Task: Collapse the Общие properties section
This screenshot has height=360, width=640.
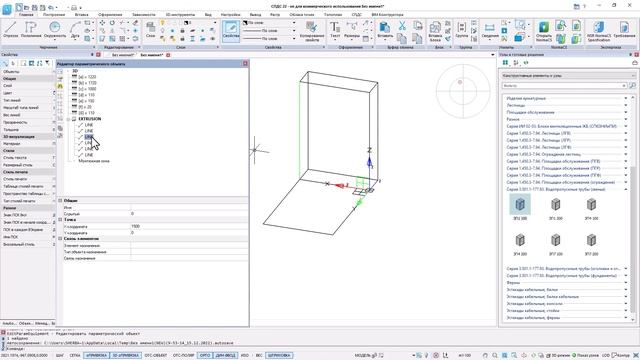Action: click(60, 201)
